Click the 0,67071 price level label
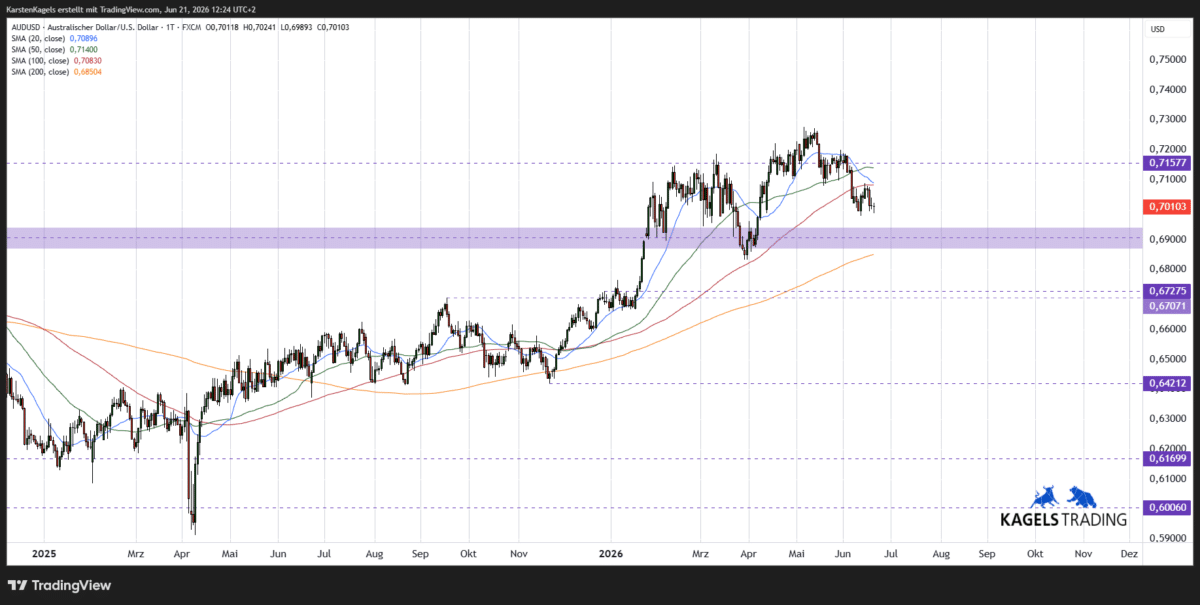Viewport: 1200px width, 605px height. pos(1168,304)
